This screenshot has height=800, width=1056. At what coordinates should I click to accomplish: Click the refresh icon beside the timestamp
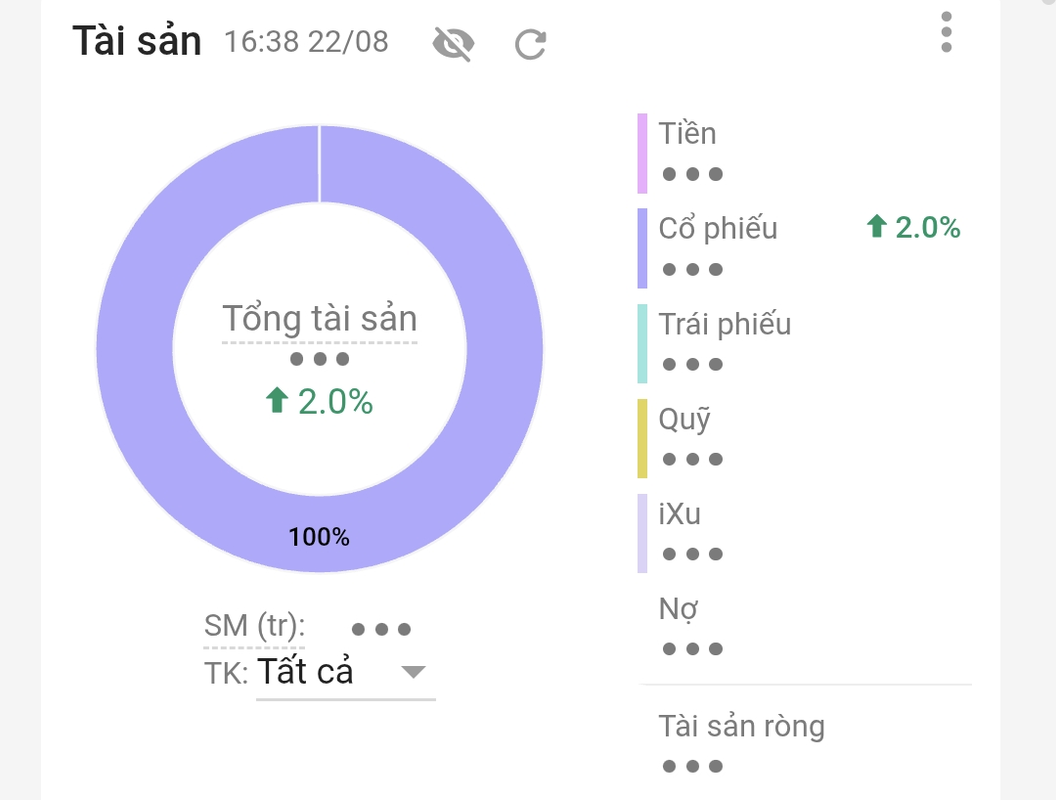click(x=530, y=44)
